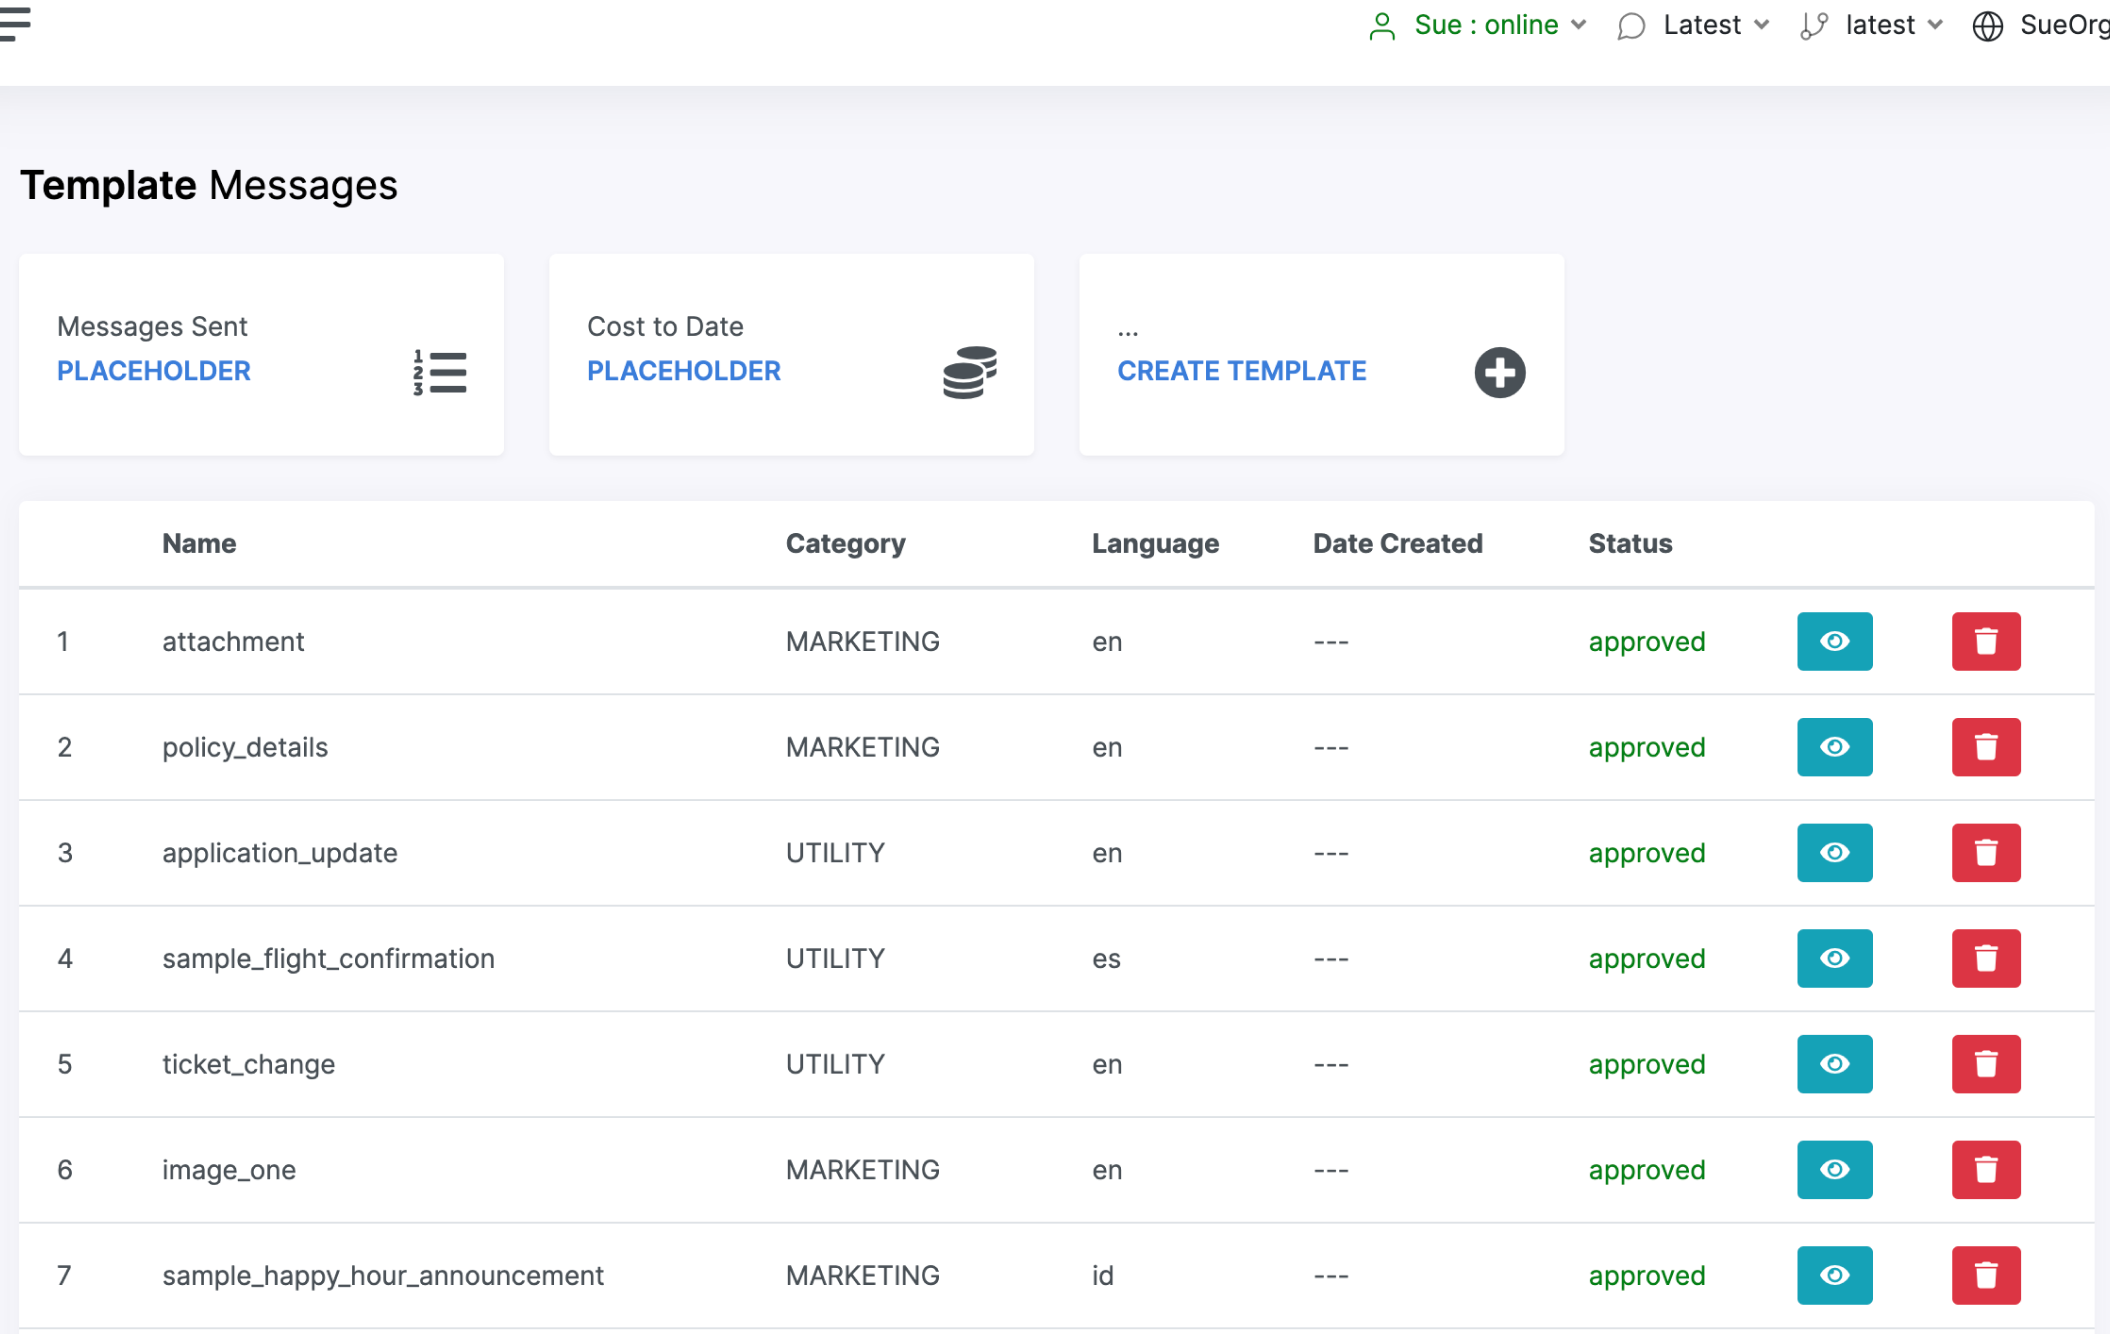The height and width of the screenshot is (1334, 2110).
Task: View the sample_happy_hour_announcement template
Action: coord(1835,1275)
